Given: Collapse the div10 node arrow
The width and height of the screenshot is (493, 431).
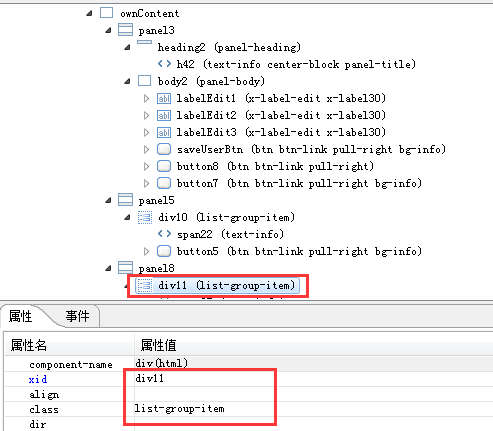Looking at the screenshot, I should point(127,217).
